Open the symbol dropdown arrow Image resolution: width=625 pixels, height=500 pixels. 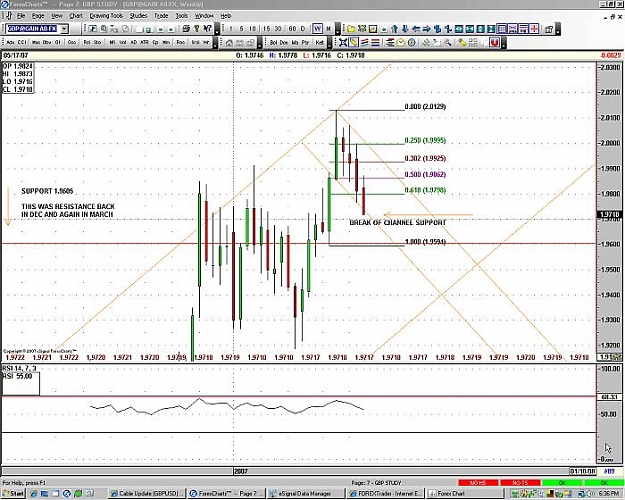pos(64,29)
